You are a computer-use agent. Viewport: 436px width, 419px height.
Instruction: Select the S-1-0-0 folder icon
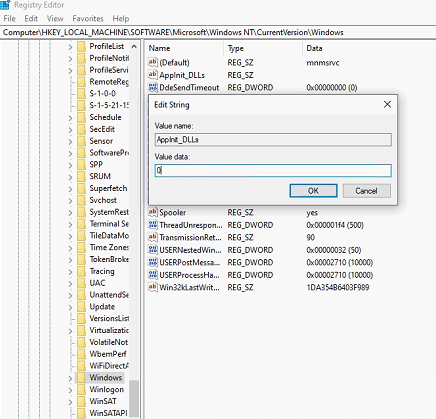tap(81, 94)
